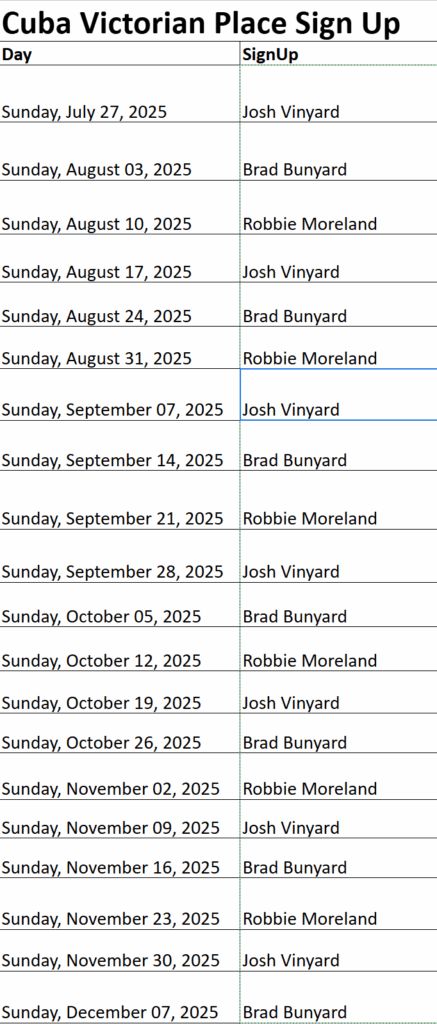Select the Sunday, August 03, 2025 cell

click(120, 152)
